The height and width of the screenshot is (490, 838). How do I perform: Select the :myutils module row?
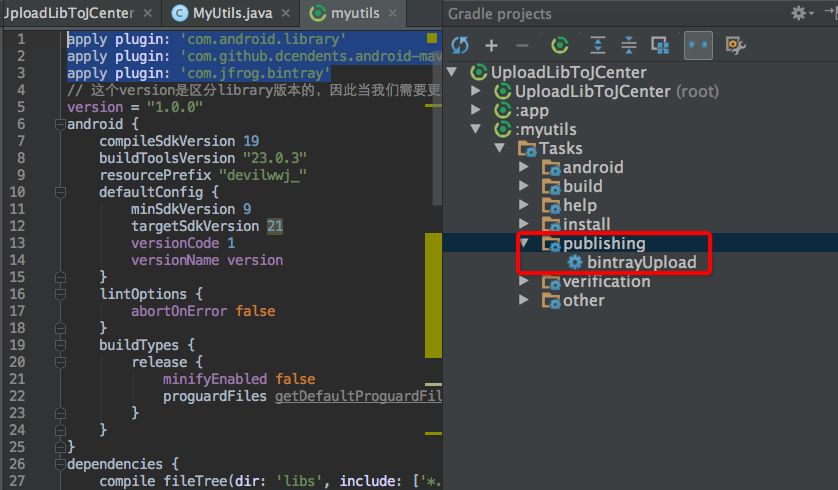click(640, 129)
